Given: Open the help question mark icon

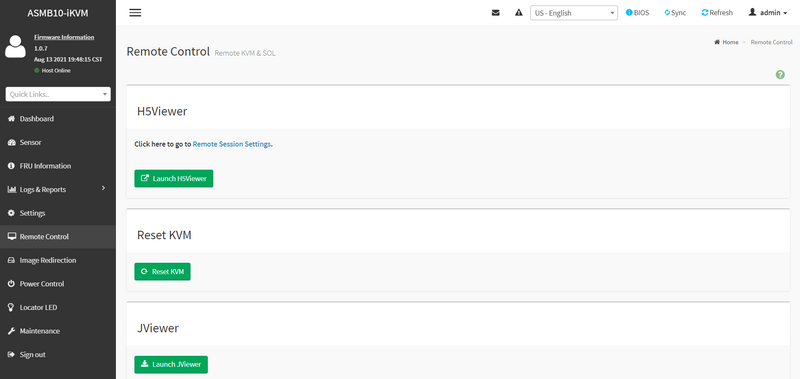Looking at the screenshot, I should 780,74.
